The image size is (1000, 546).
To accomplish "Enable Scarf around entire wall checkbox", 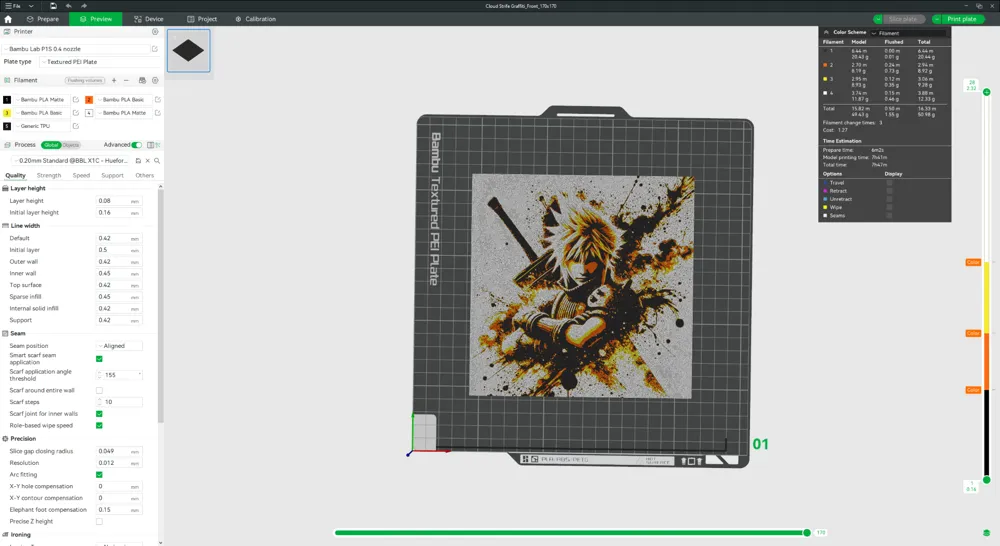I will click(99, 390).
